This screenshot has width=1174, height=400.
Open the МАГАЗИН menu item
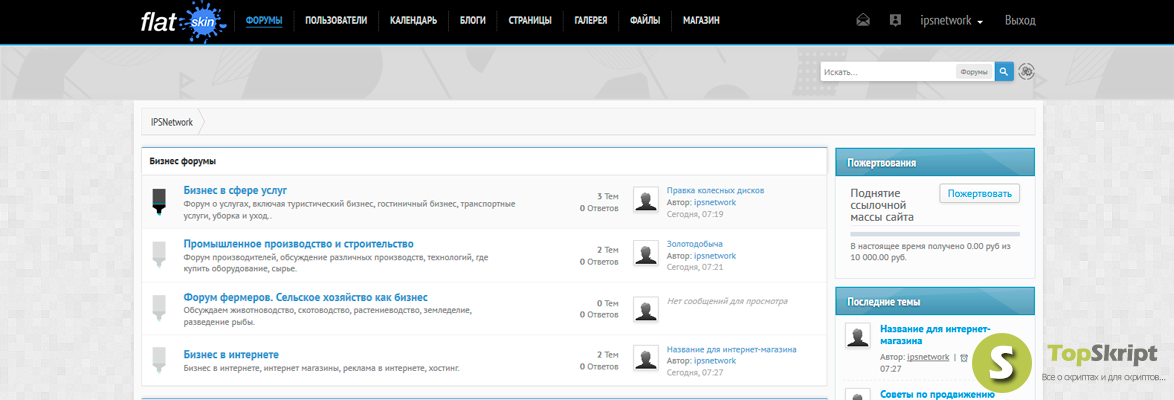pyautogui.click(x=702, y=21)
